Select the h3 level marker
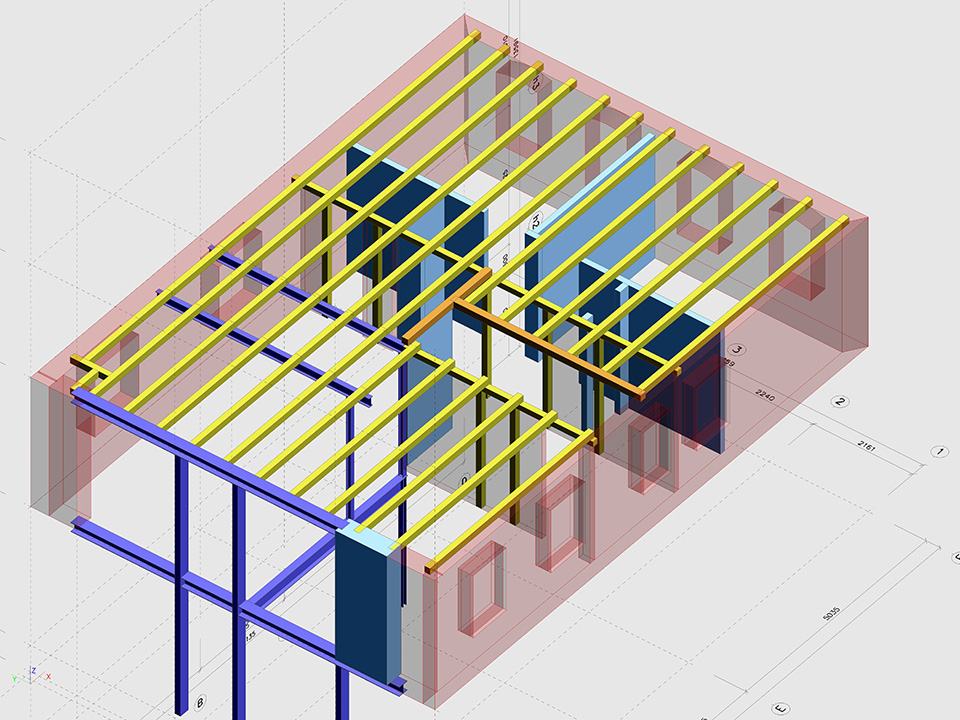 [536, 84]
